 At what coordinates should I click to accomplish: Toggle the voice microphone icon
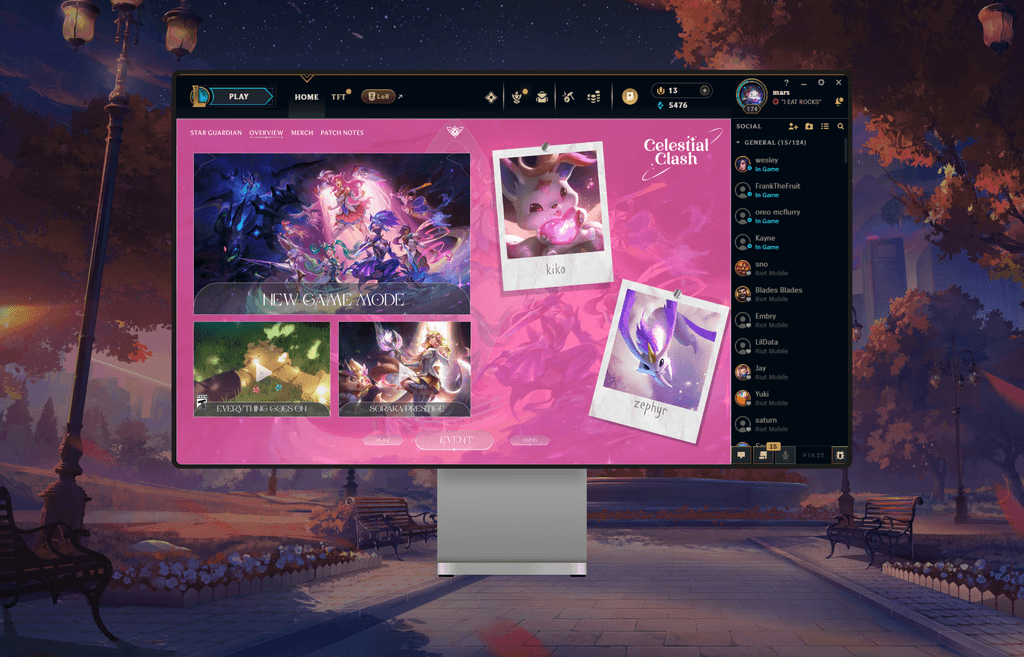point(786,455)
